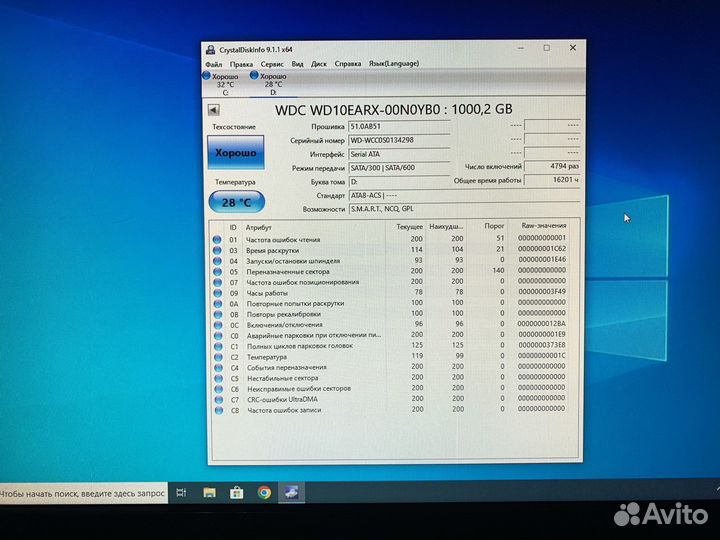This screenshot has height=540, width=720.
Task: Click status icon for C5 Нестабильные сектора
Action: [x=219, y=378]
